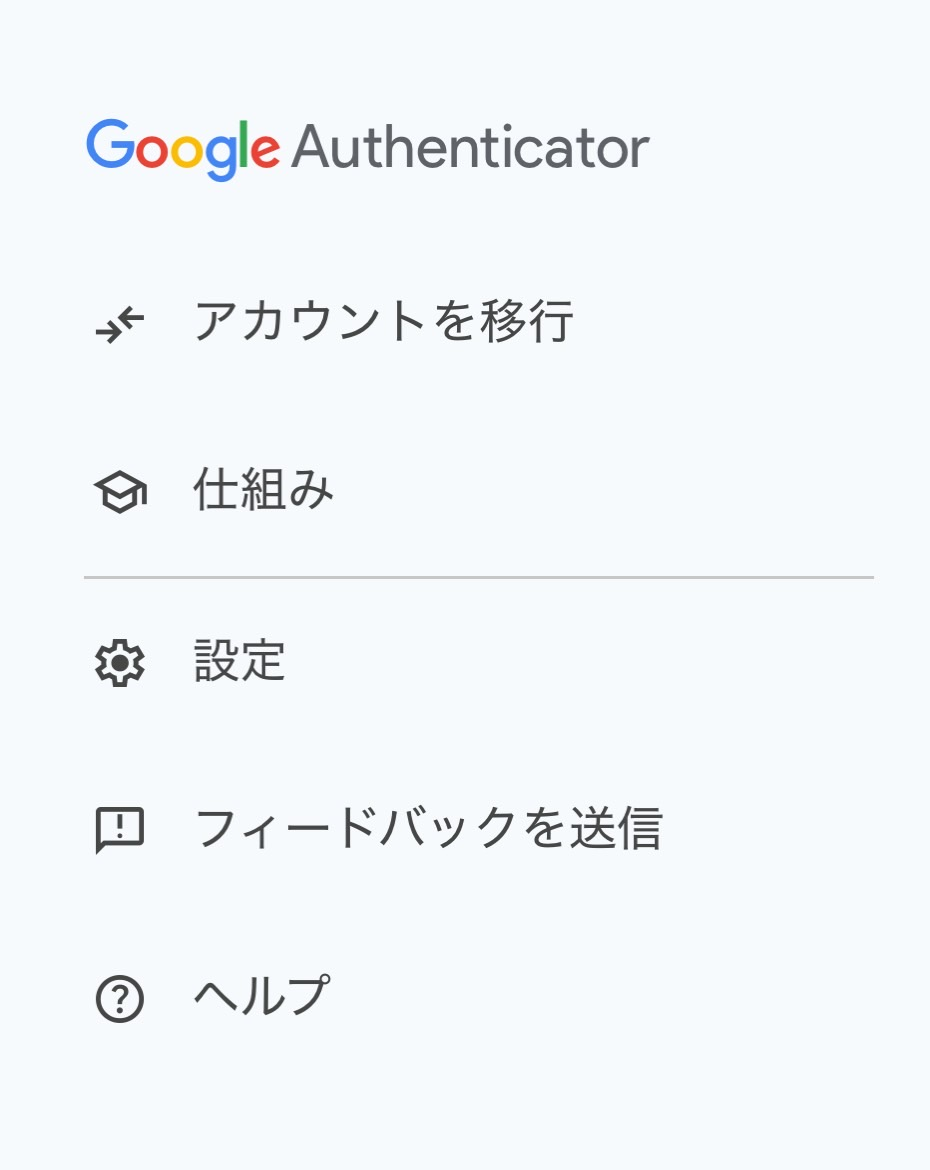Go to the app settings page

pyautogui.click(x=240, y=662)
